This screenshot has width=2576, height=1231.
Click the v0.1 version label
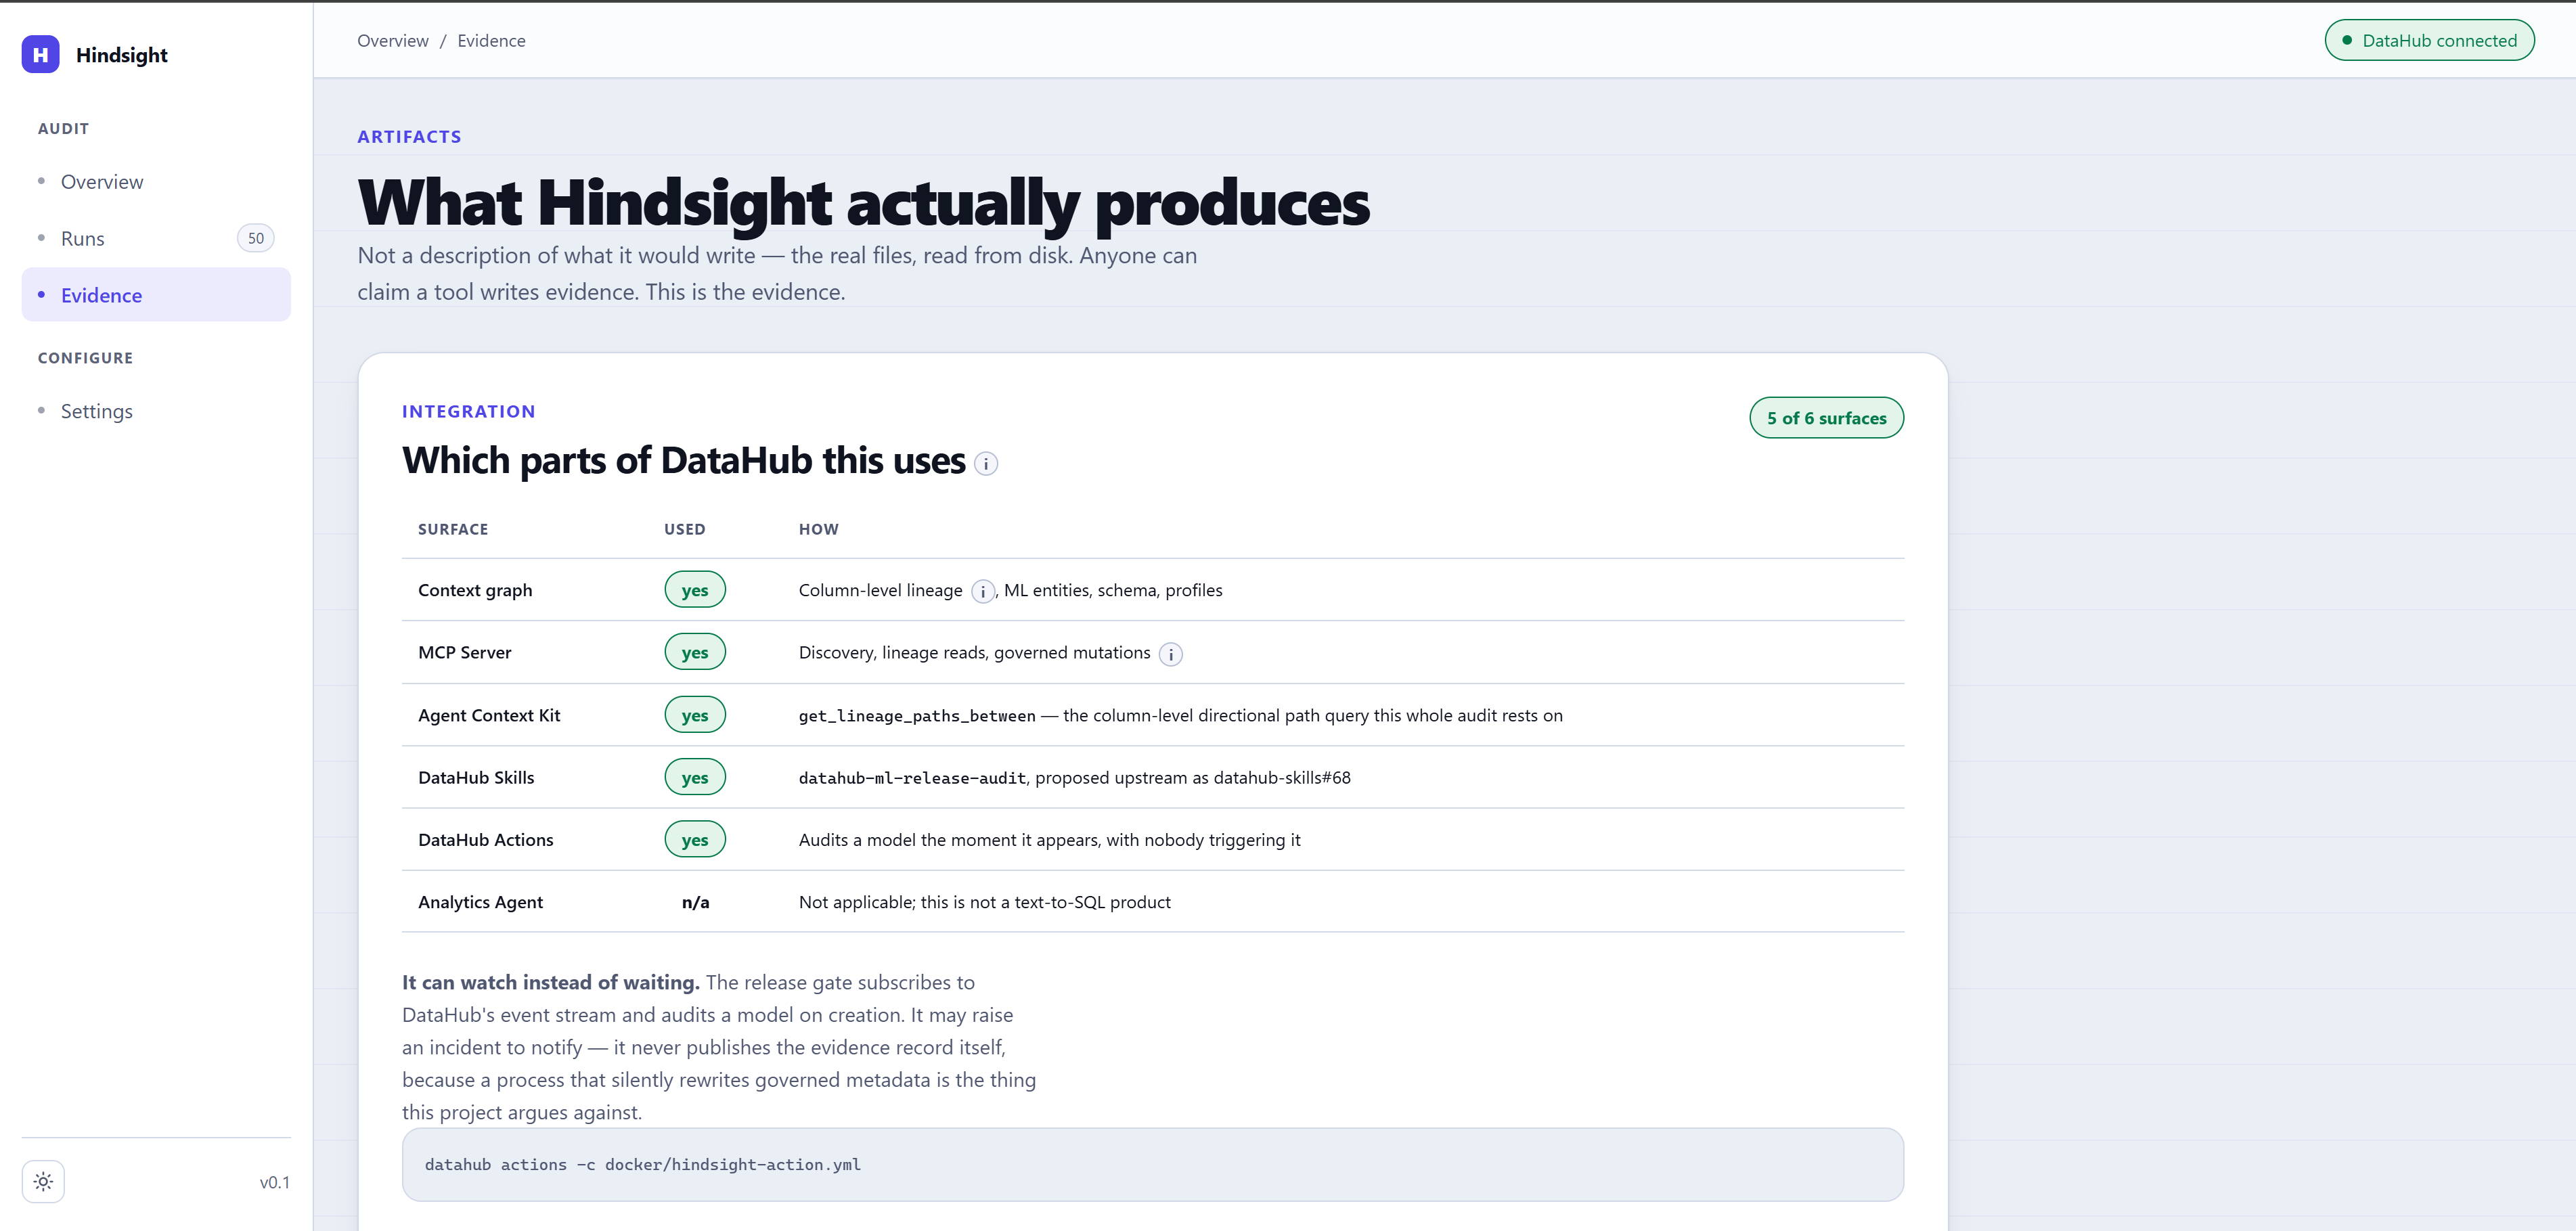275,1182
